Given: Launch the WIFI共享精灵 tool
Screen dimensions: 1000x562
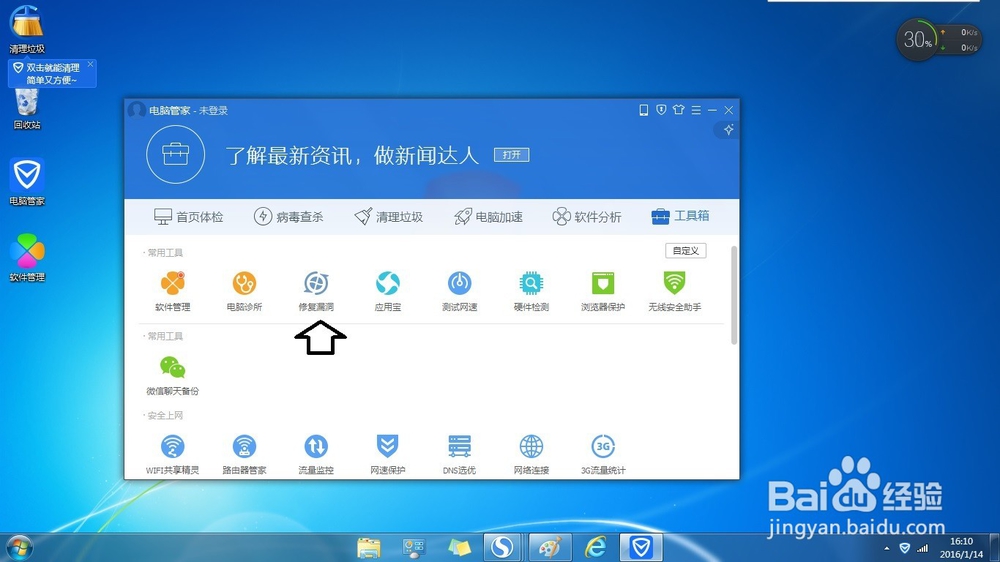Looking at the screenshot, I should pos(172,447).
